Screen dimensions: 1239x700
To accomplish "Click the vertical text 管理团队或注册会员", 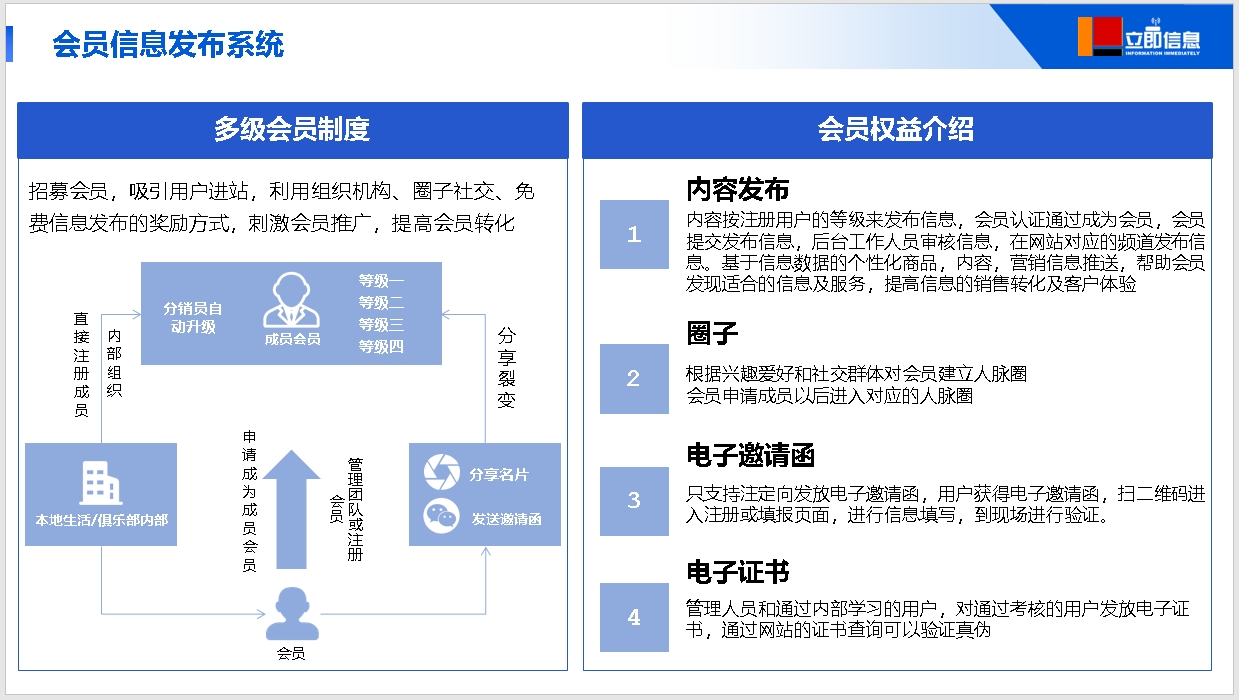I will coord(346,509).
